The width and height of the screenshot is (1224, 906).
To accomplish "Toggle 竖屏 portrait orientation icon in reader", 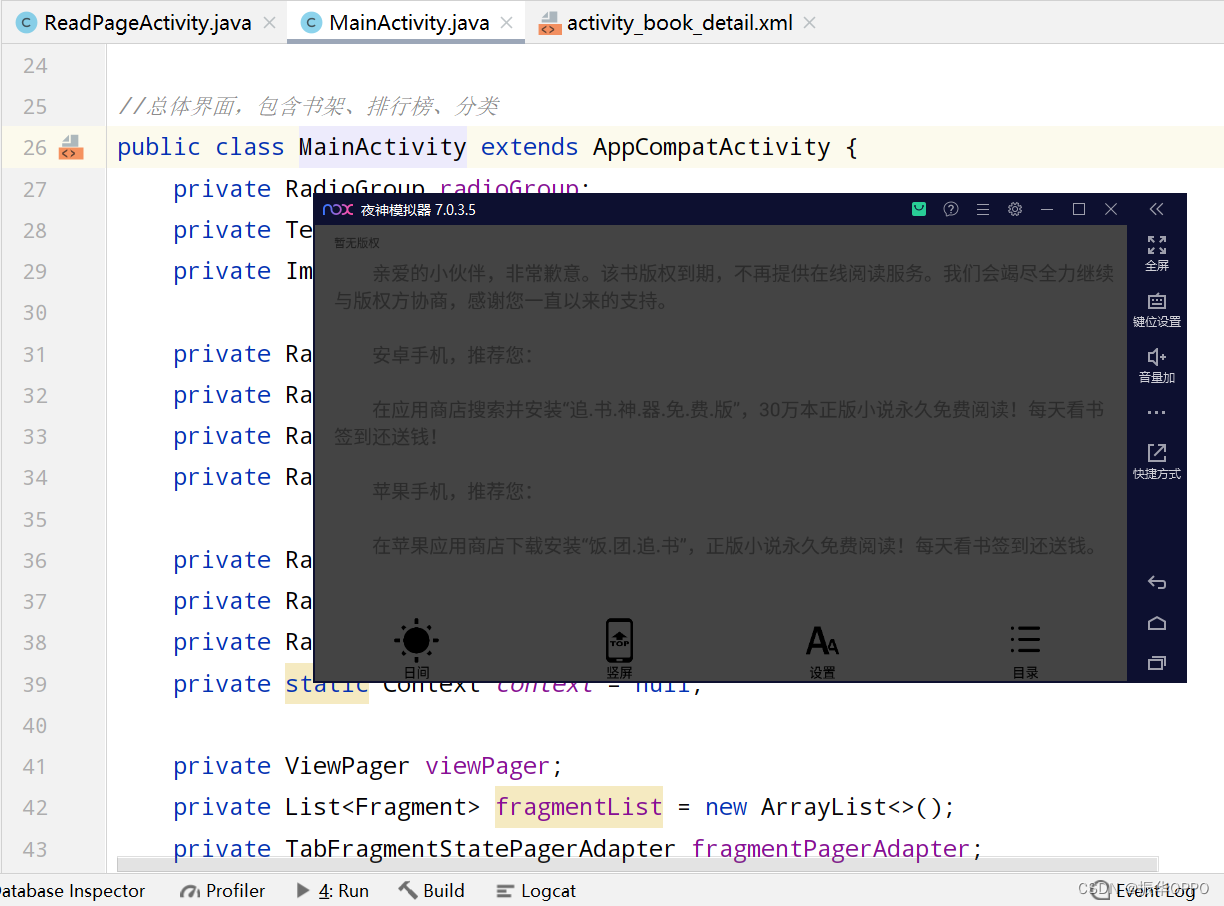I will coord(619,648).
